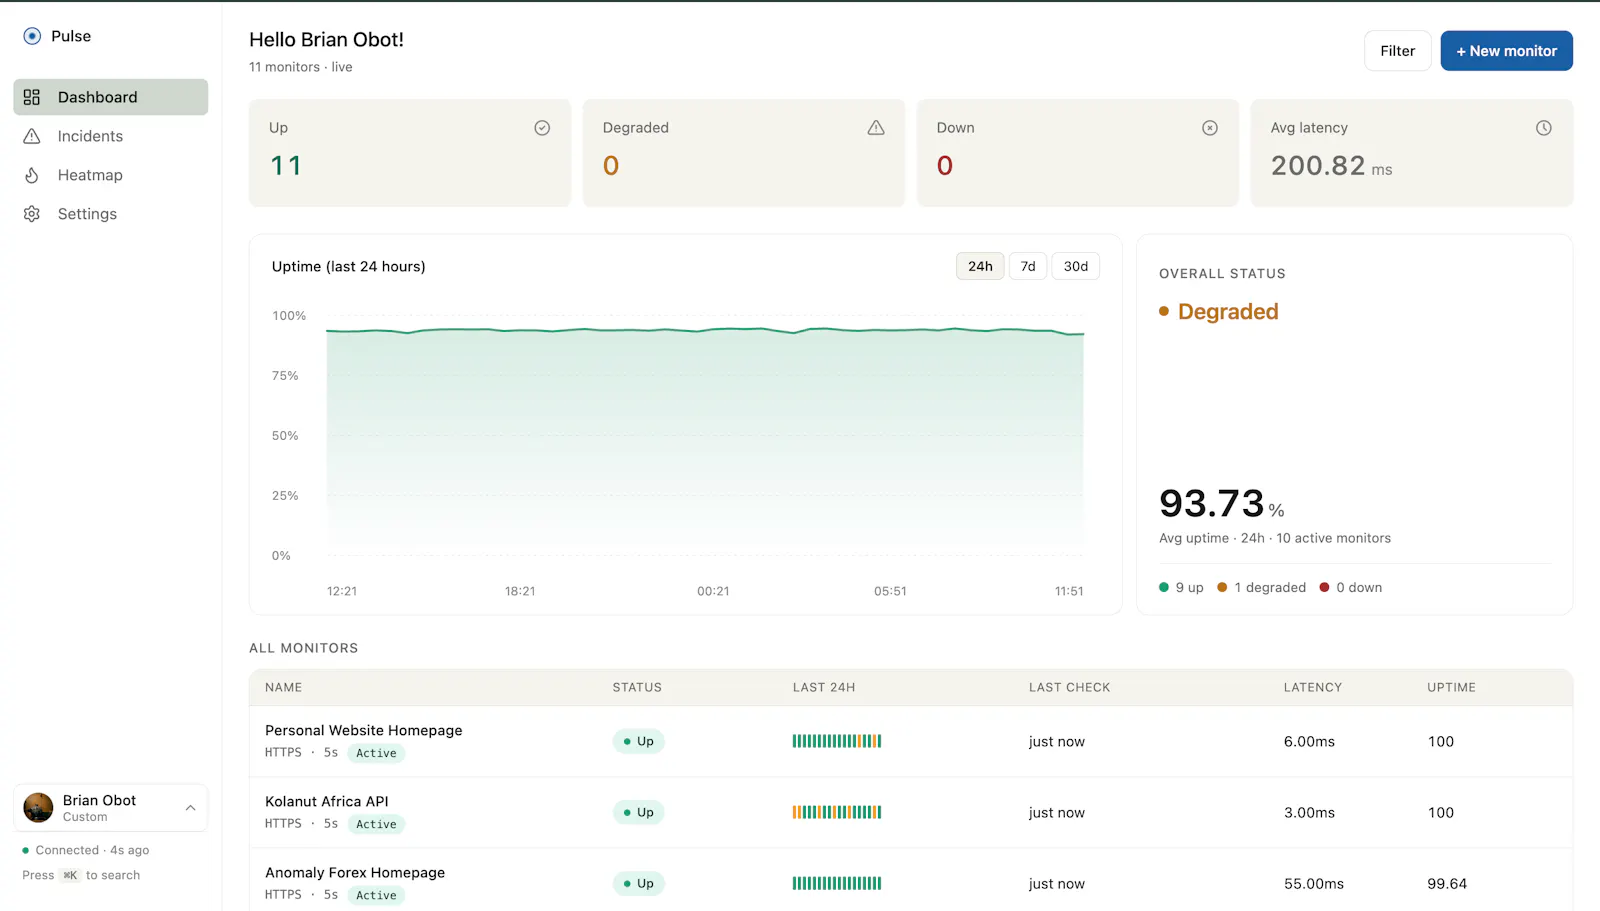This screenshot has width=1600, height=911.
Task: Create a New monitor
Action: (1506, 51)
